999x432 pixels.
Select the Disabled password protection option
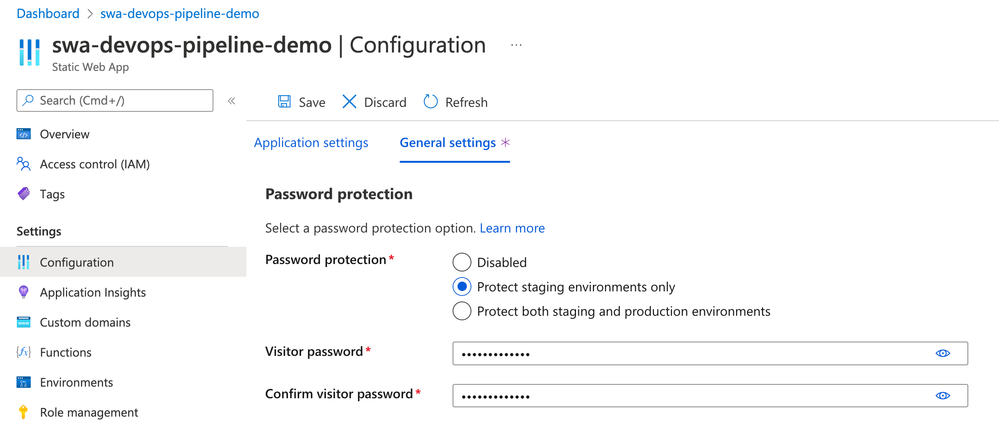click(x=462, y=262)
